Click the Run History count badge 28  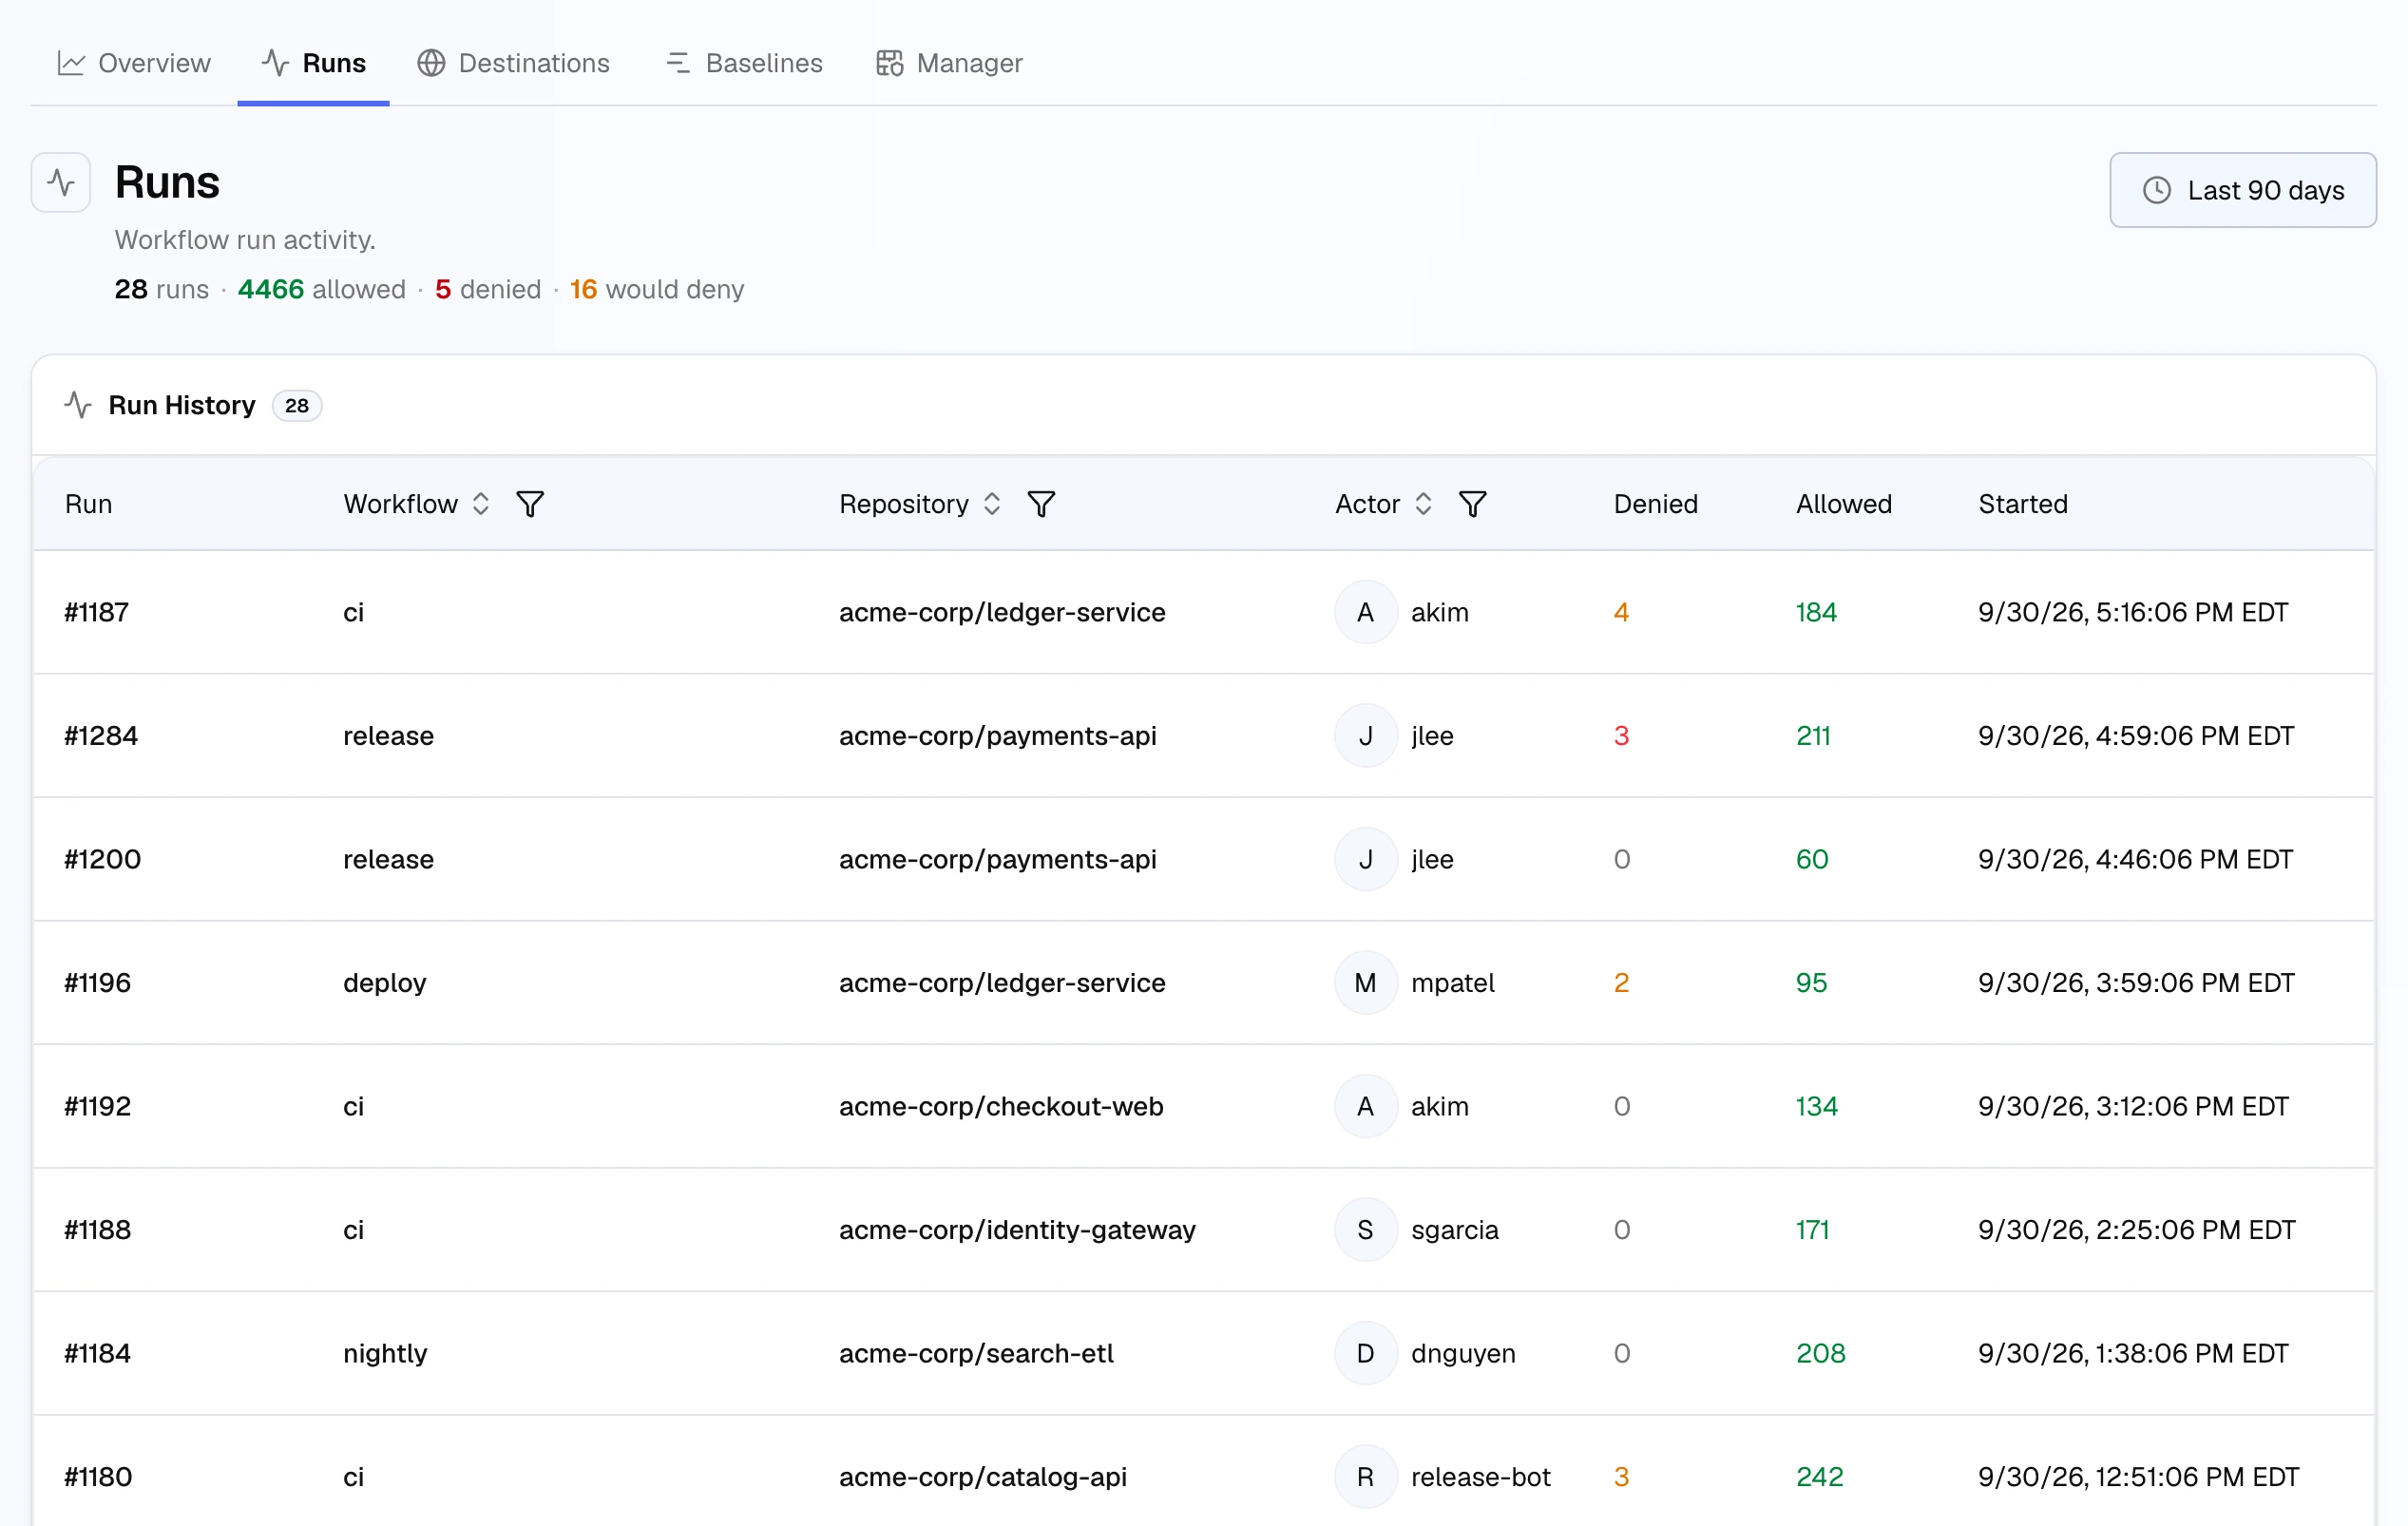(x=297, y=405)
